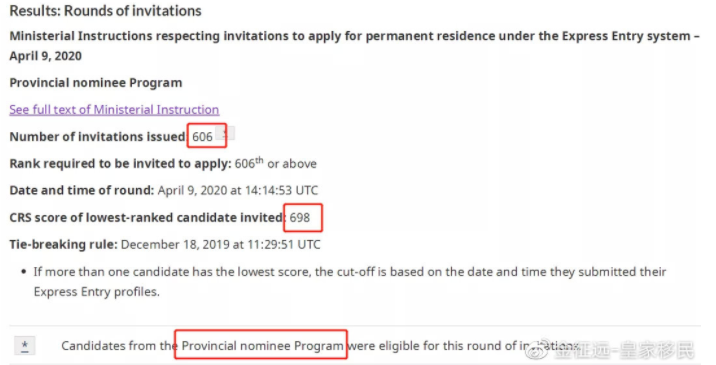Click the Tie-breaking rule label
This screenshot has width=716, height=365.
pyautogui.click(x=63, y=244)
